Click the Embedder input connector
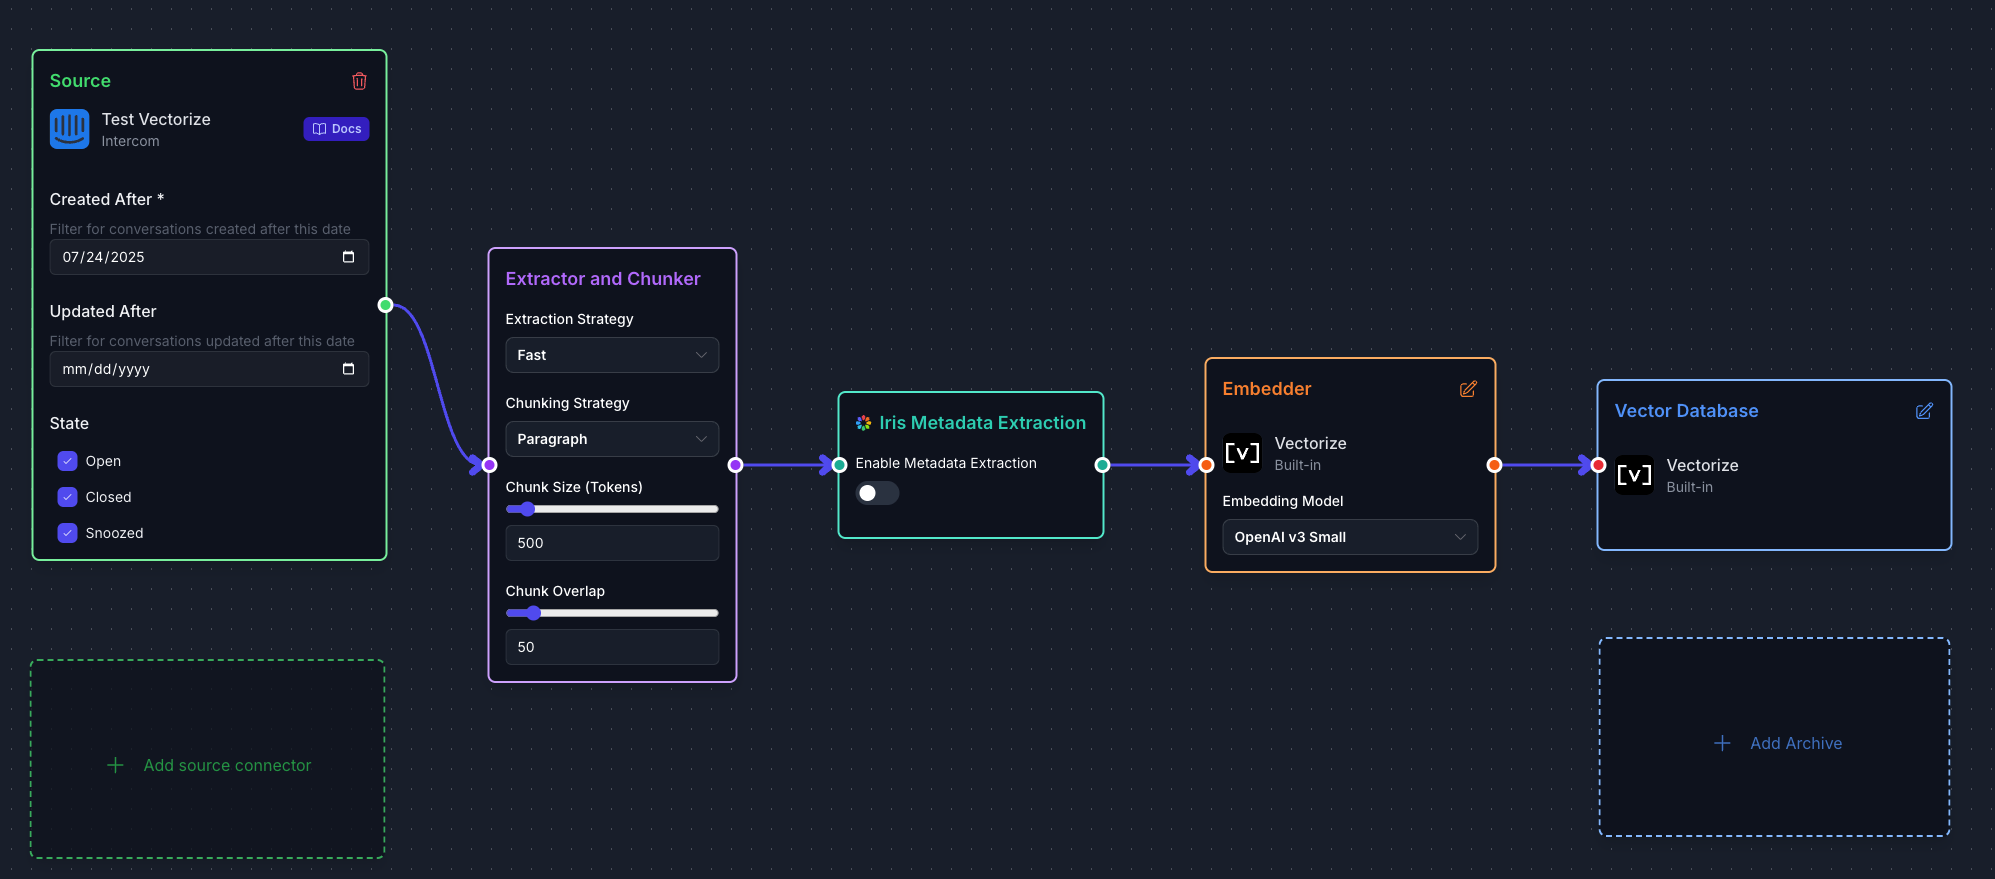1995x879 pixels. tap(1206, 465)
